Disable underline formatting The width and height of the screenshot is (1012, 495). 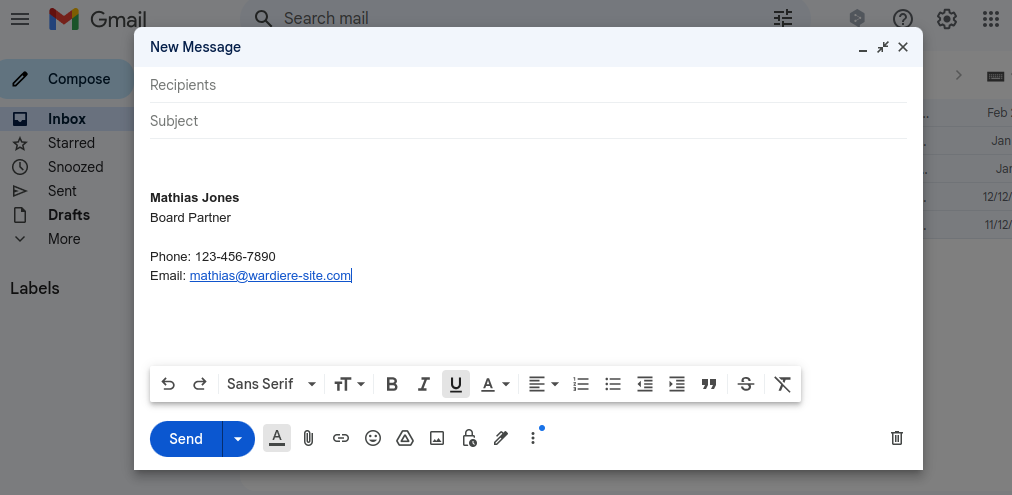tap(456, 384)
